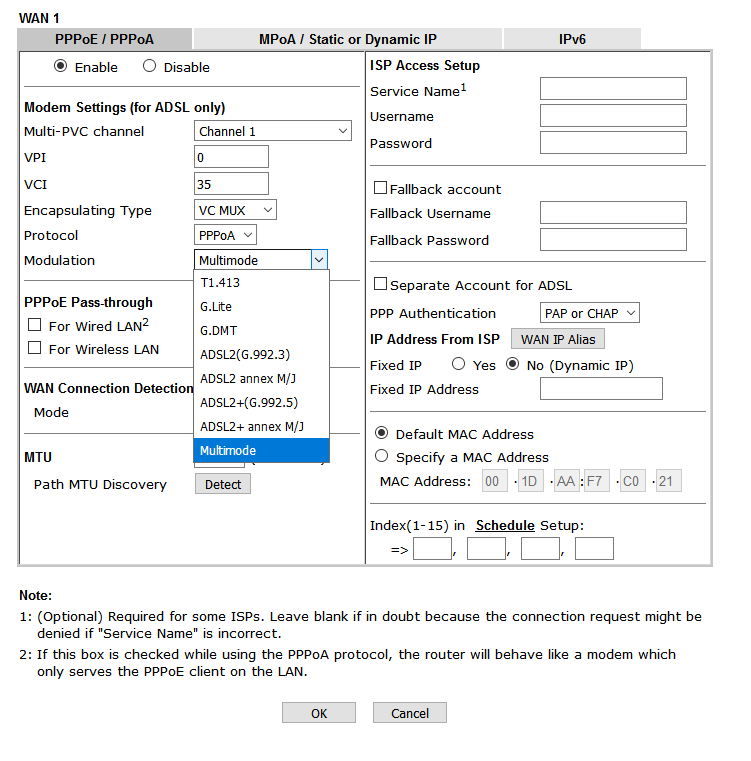Pick T1.413 in the modulation list
Viewport: 751px width, 761px height.
click(220, 282)
